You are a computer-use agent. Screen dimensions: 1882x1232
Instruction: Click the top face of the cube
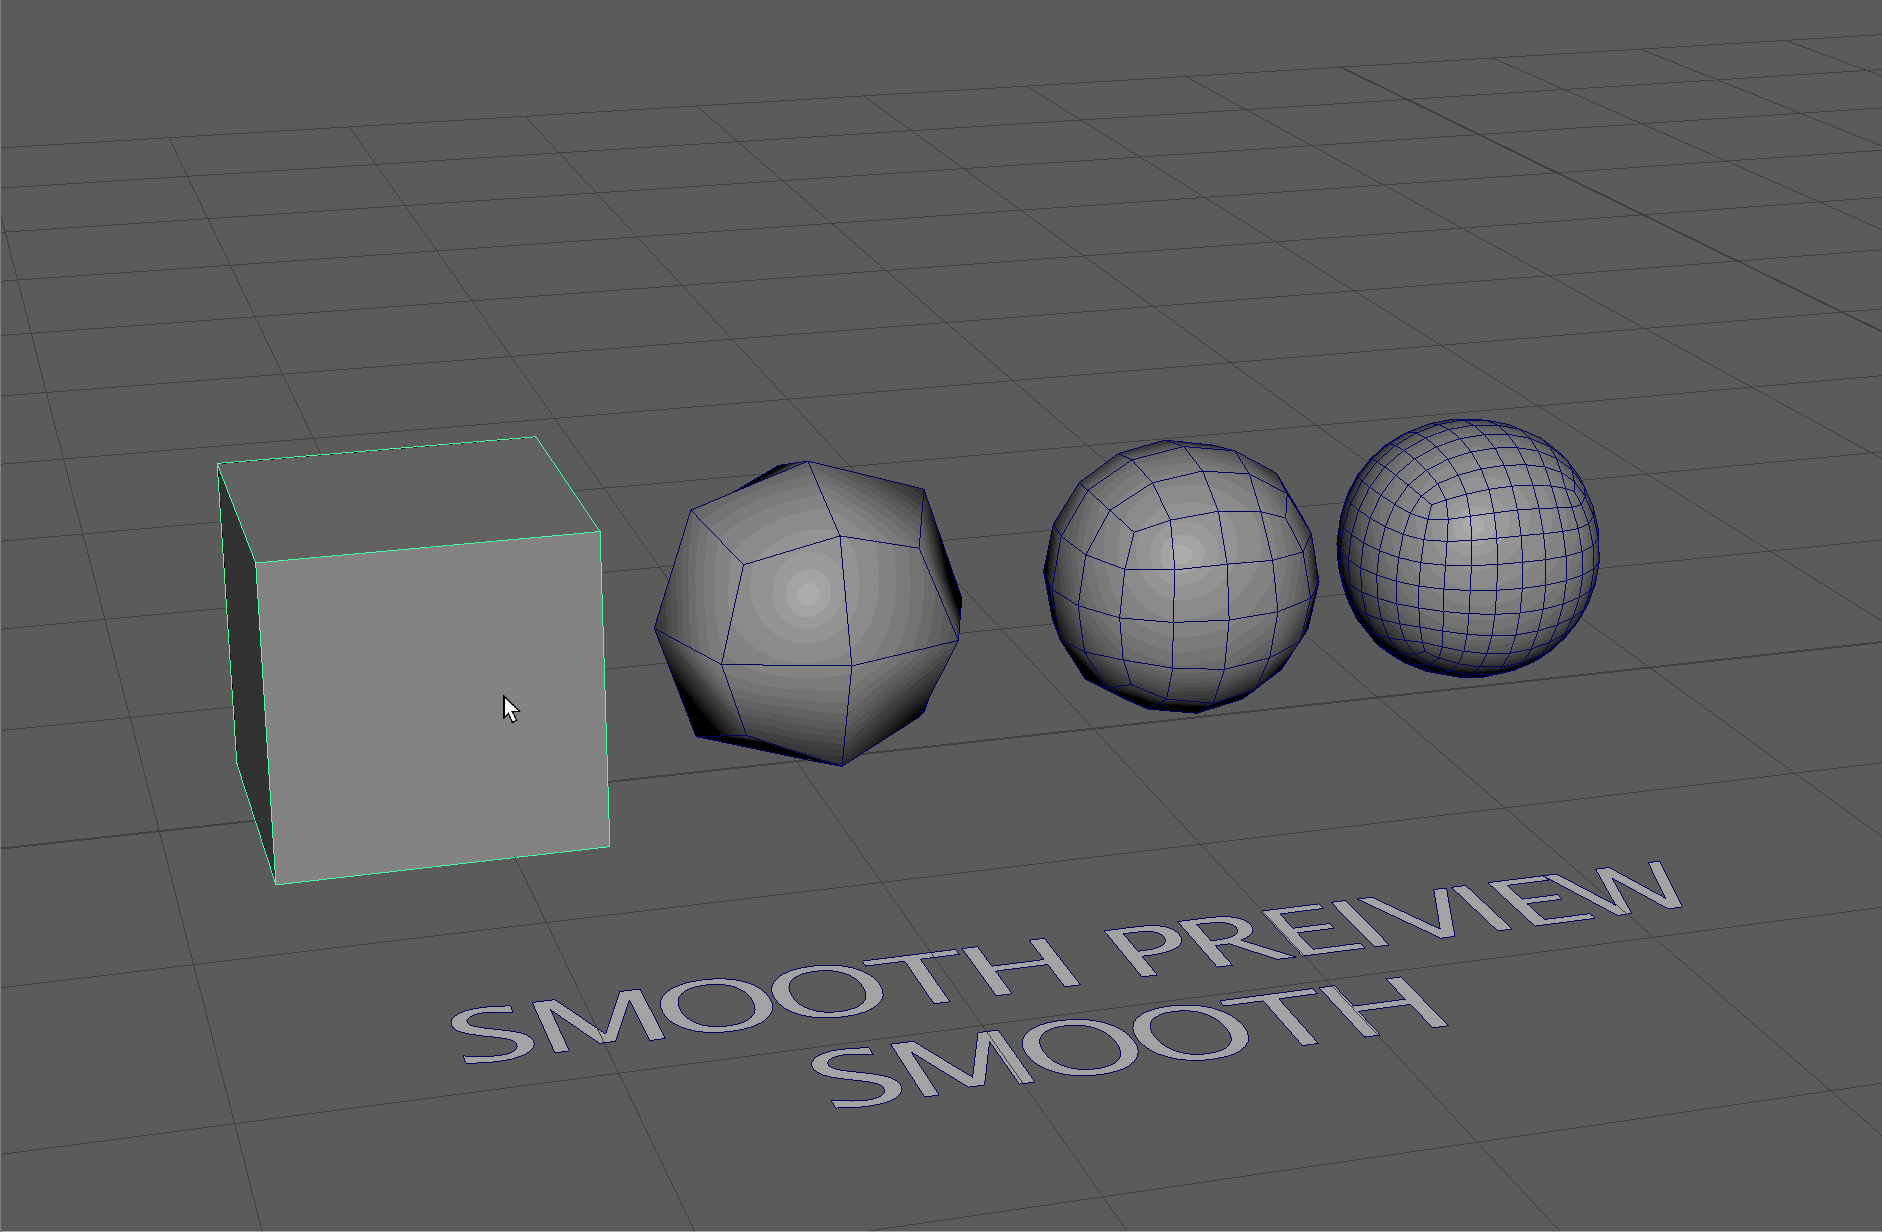click(x=410, y=497)
